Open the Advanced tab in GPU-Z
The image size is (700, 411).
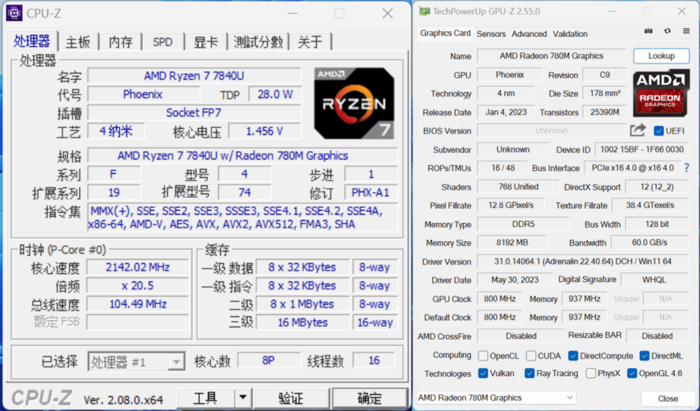coord(529,34)
